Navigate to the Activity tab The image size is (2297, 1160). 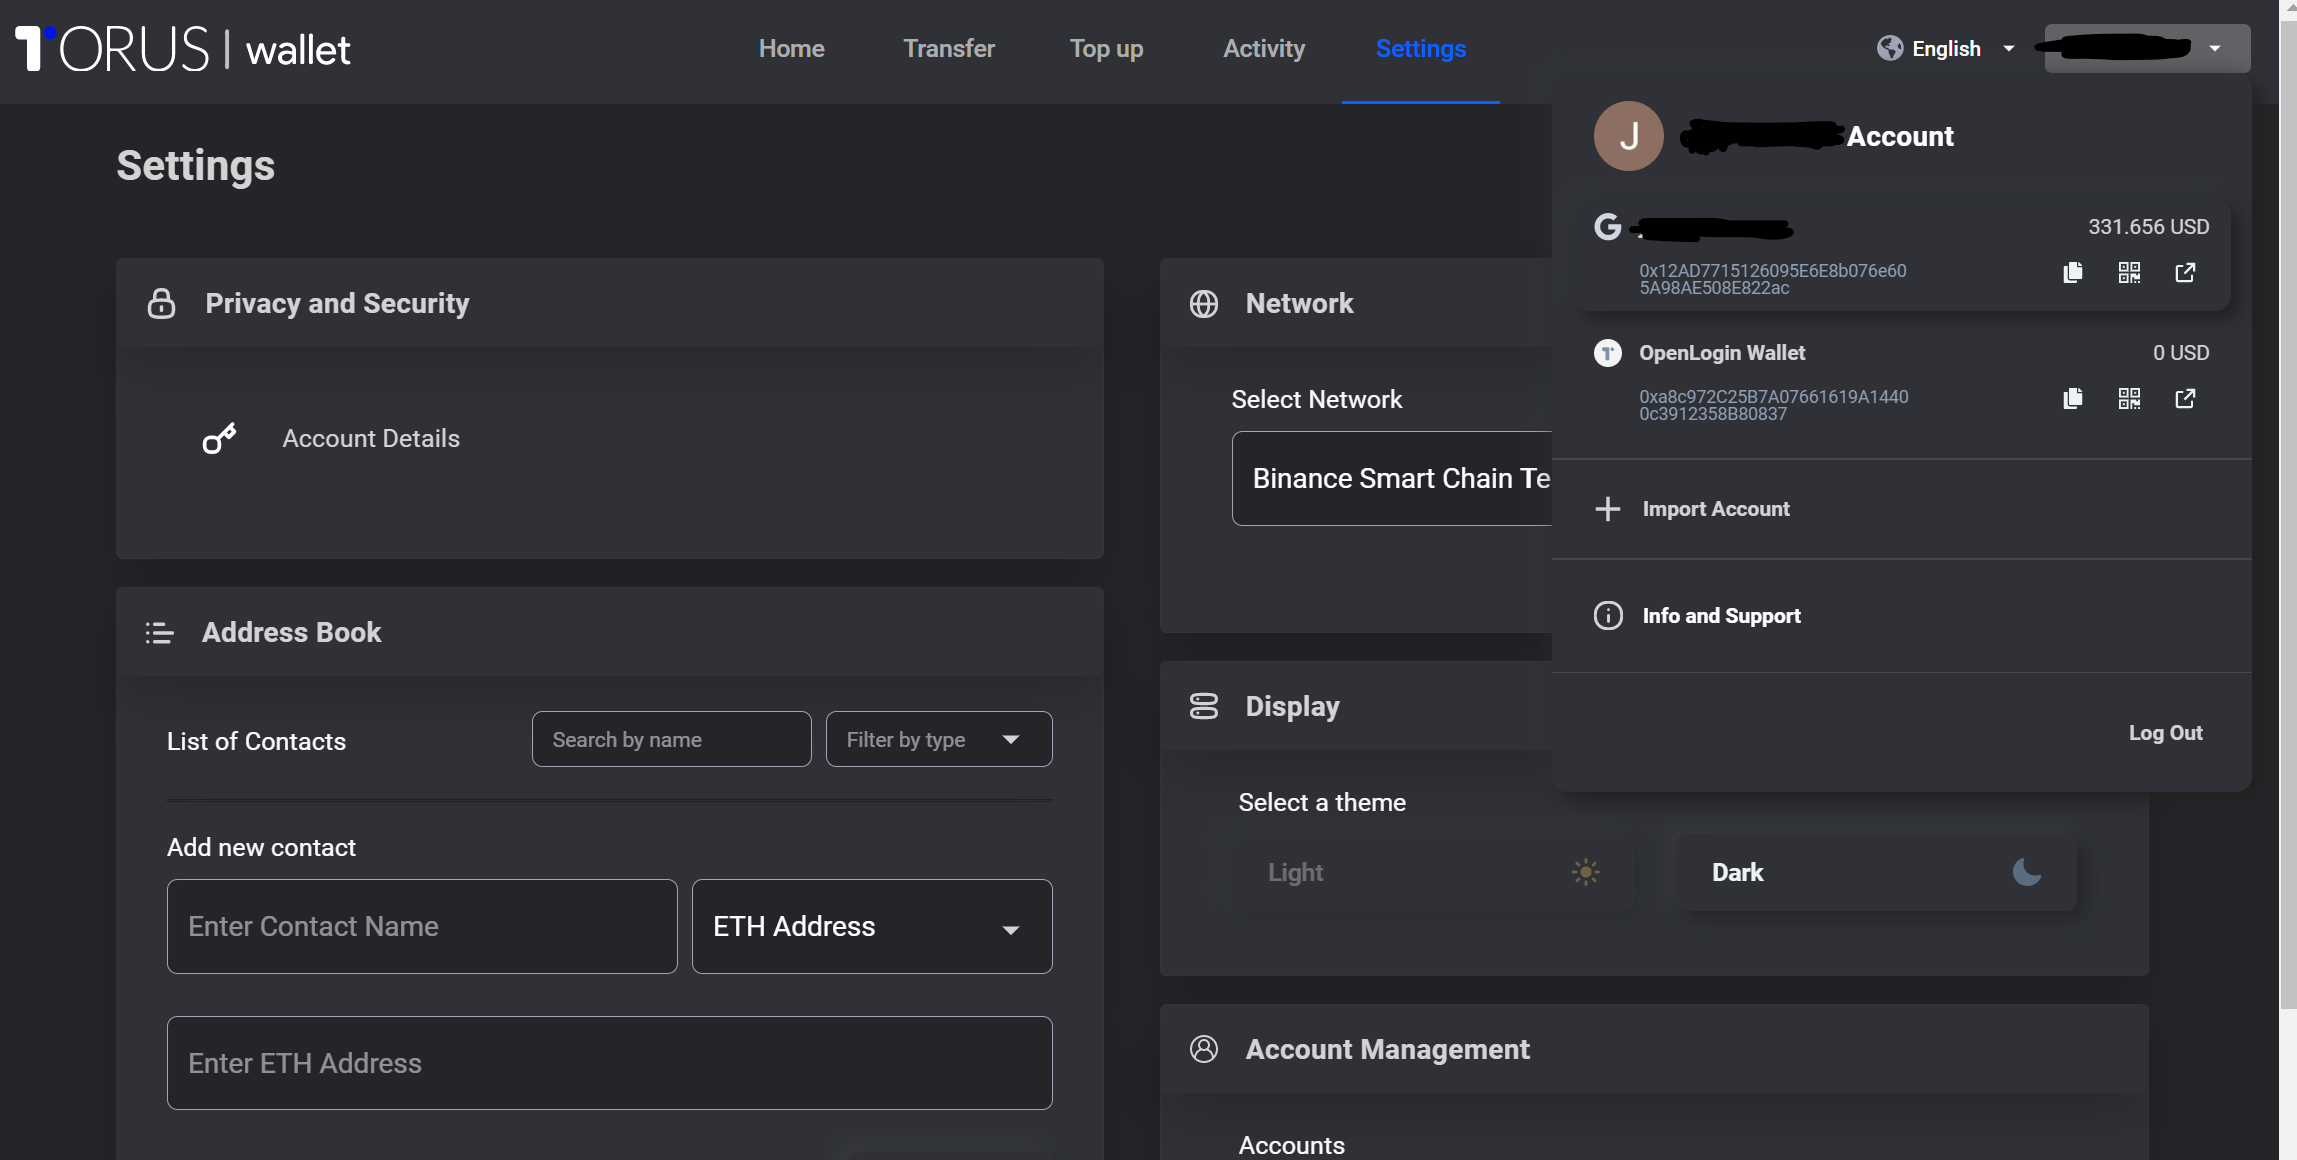(1263, 47)
